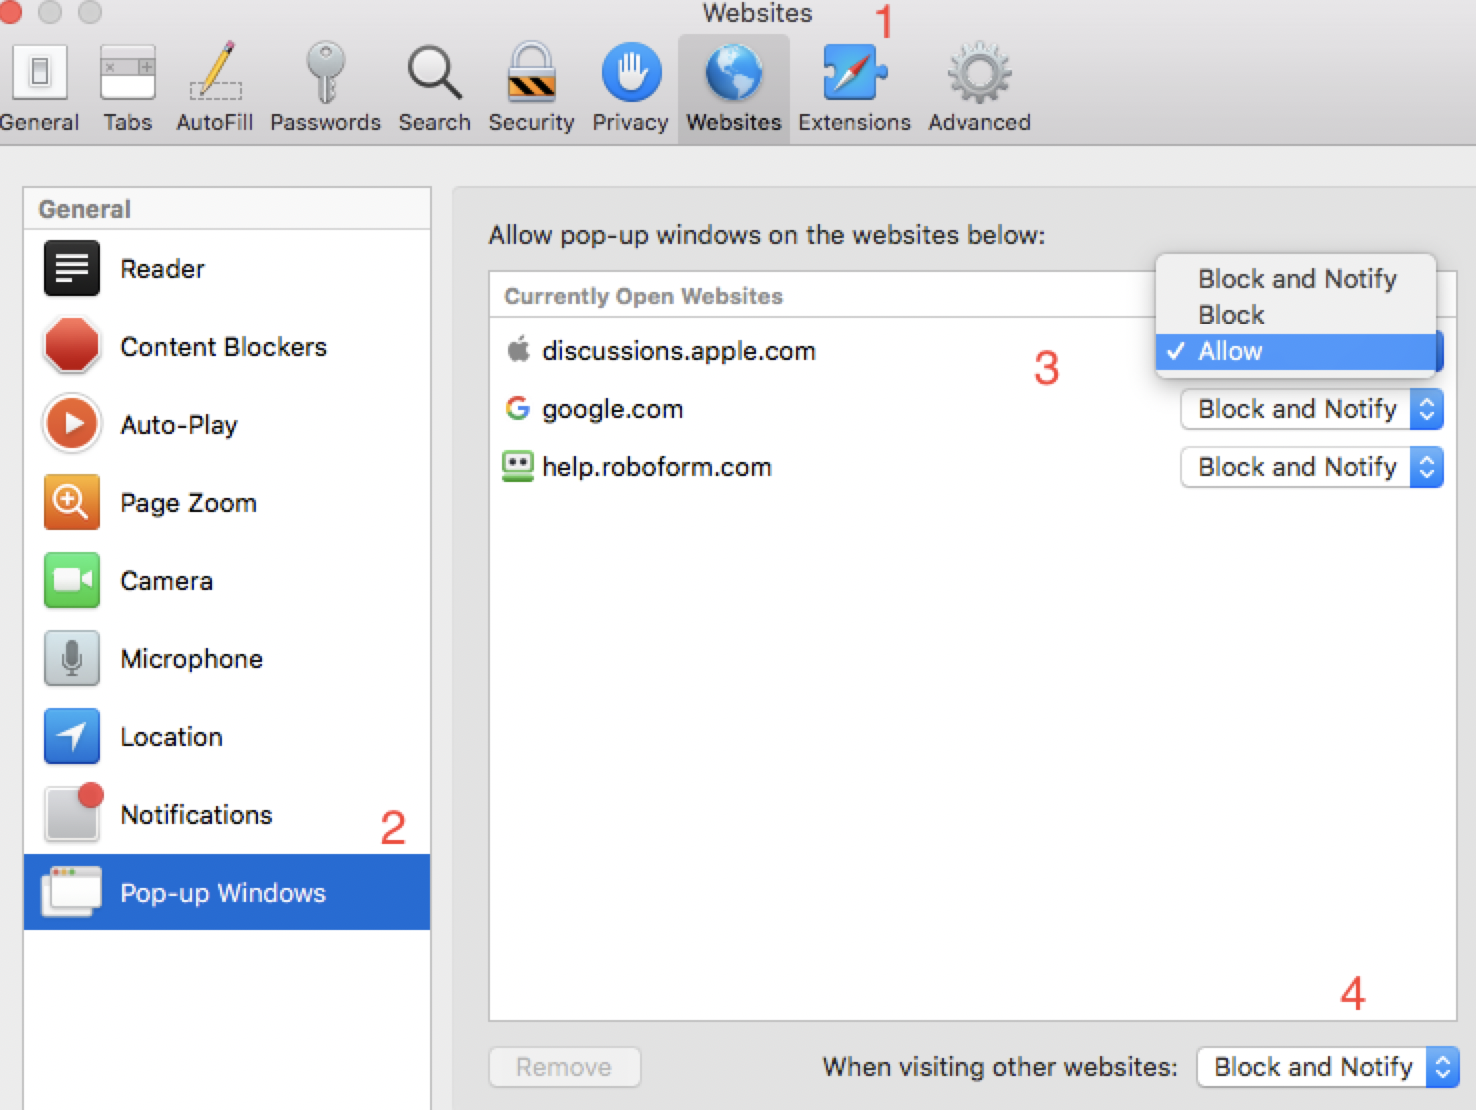Select the Pop-up Windows sidebar label
The image size is (1476, 1110).
pyautogui.click(x=223, y=893)
